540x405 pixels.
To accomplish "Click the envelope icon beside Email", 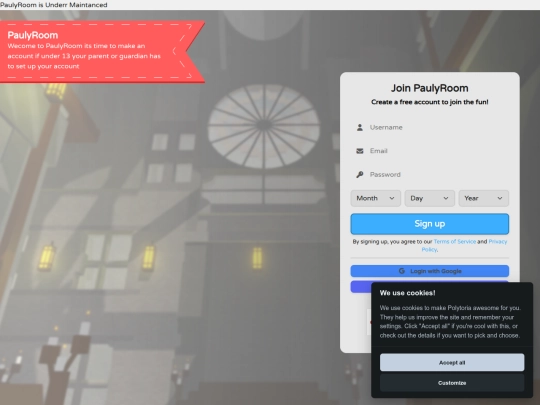I will 360,151.
